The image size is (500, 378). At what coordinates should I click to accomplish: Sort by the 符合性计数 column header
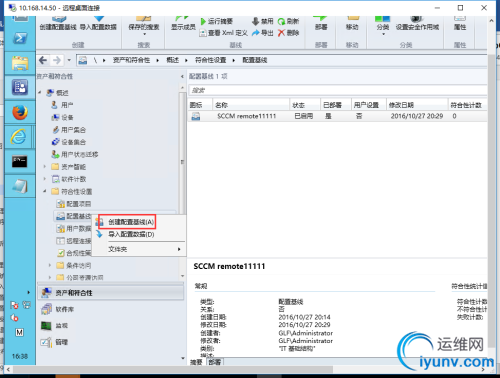(x=467, y=105)
